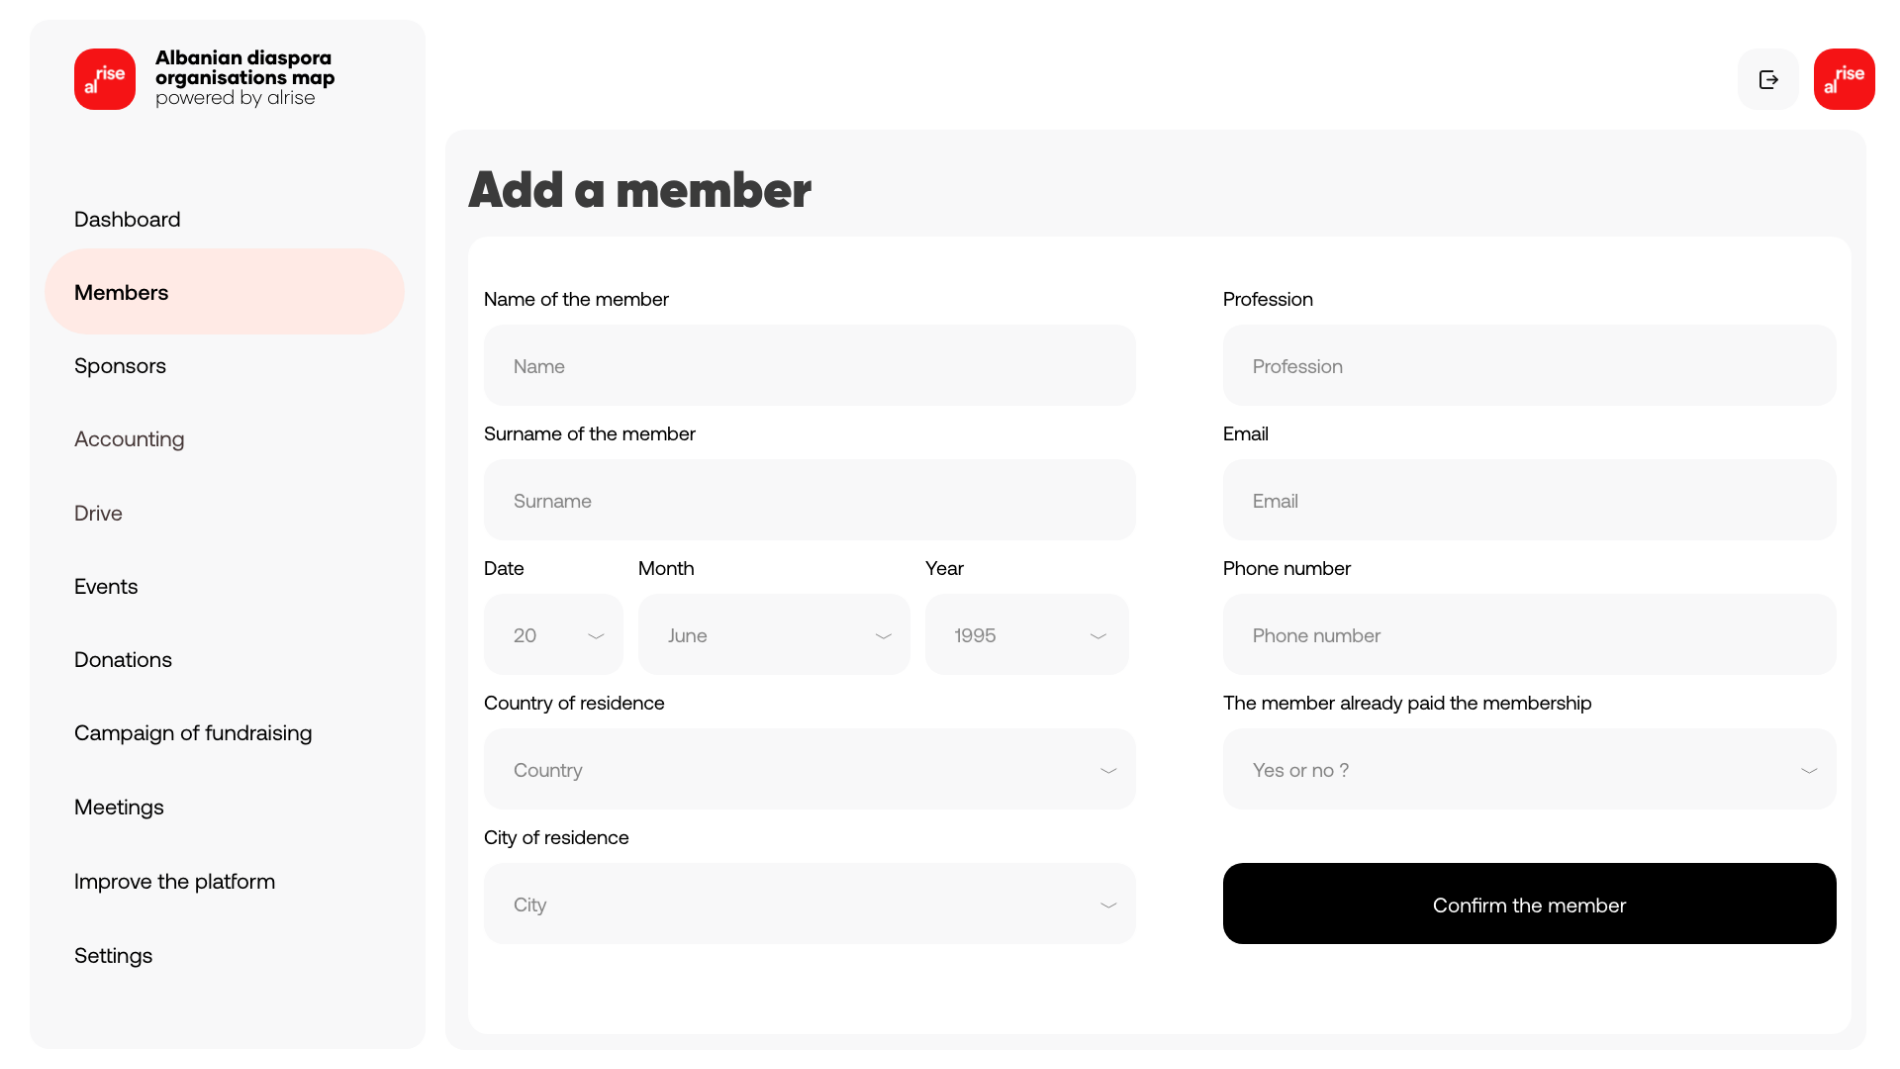Click the logout icon at top right
Viewport: 1900px width, 1069px height.
click(1767, 79)
